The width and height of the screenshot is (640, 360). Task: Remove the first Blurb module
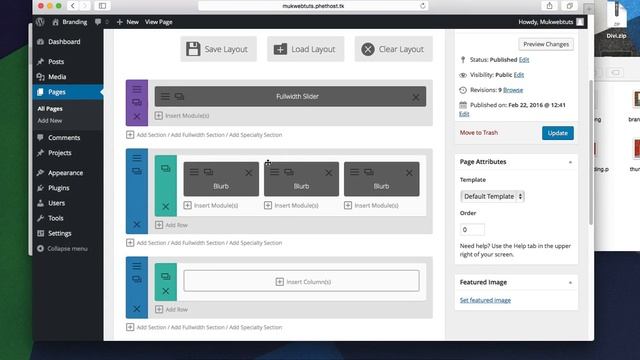(x=249, y=173)
